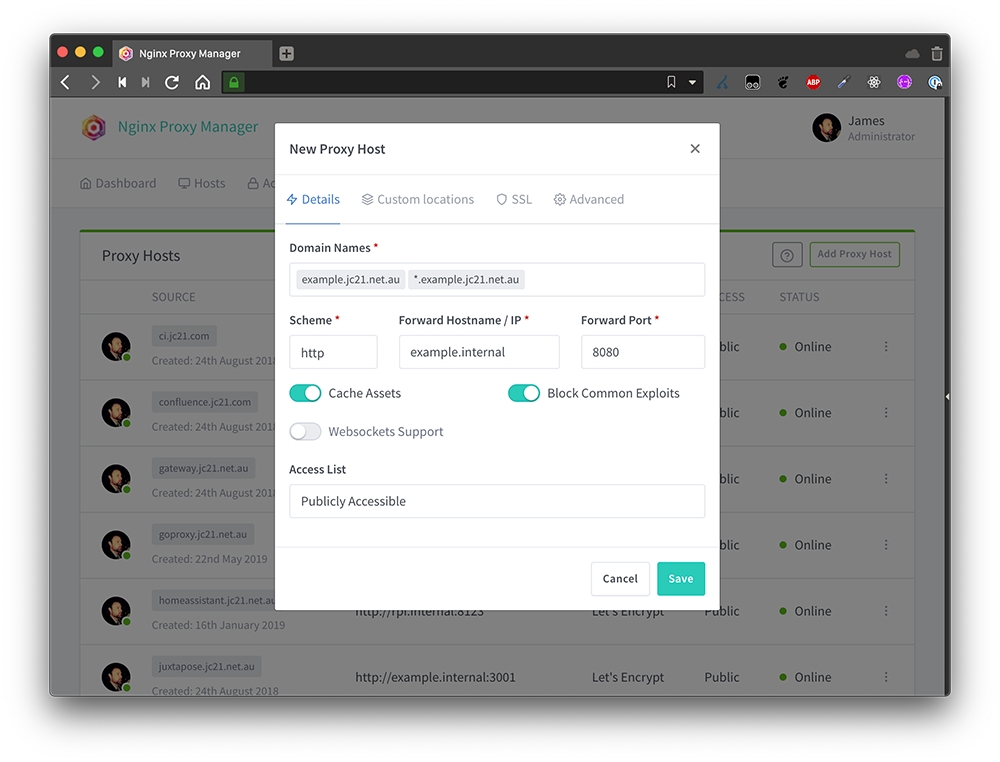Viewport: 1000px width, 762px height.
Task: Click the bookmark icon in address bar
Action: tap(671, 83)
